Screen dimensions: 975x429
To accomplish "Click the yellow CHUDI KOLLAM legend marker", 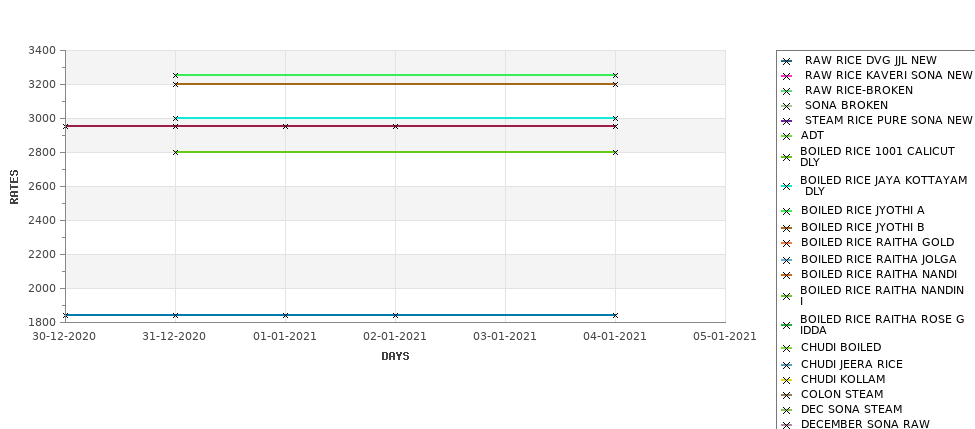I will [786, 380].
